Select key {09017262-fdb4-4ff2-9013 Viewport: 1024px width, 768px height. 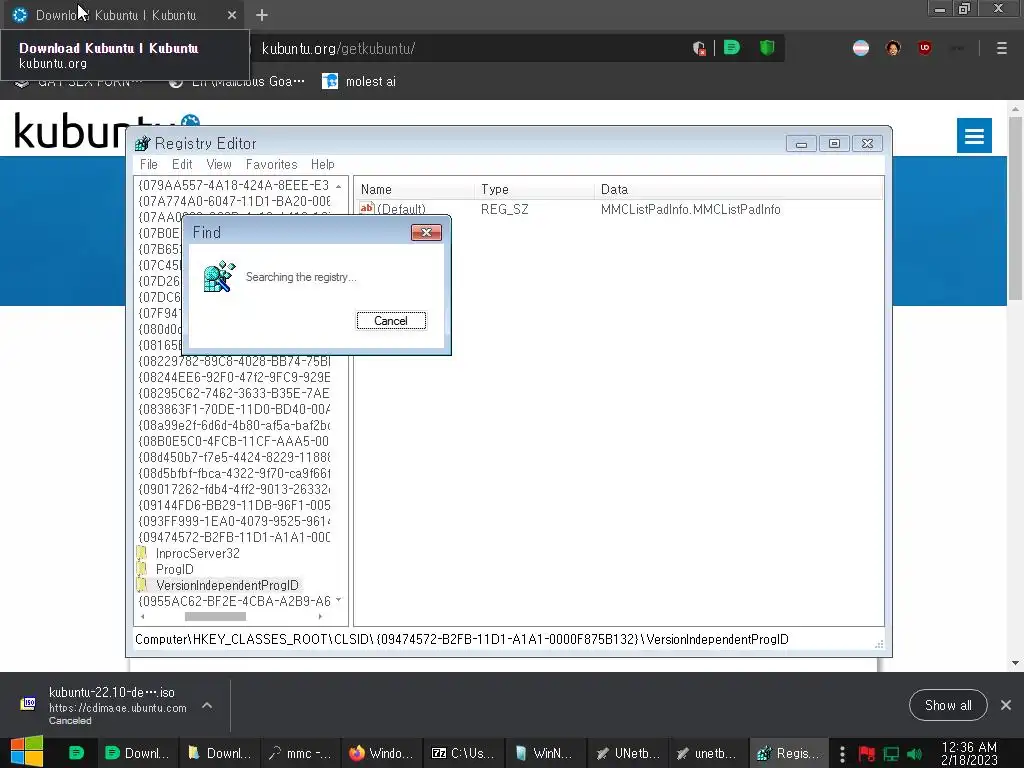click(234, 489)
